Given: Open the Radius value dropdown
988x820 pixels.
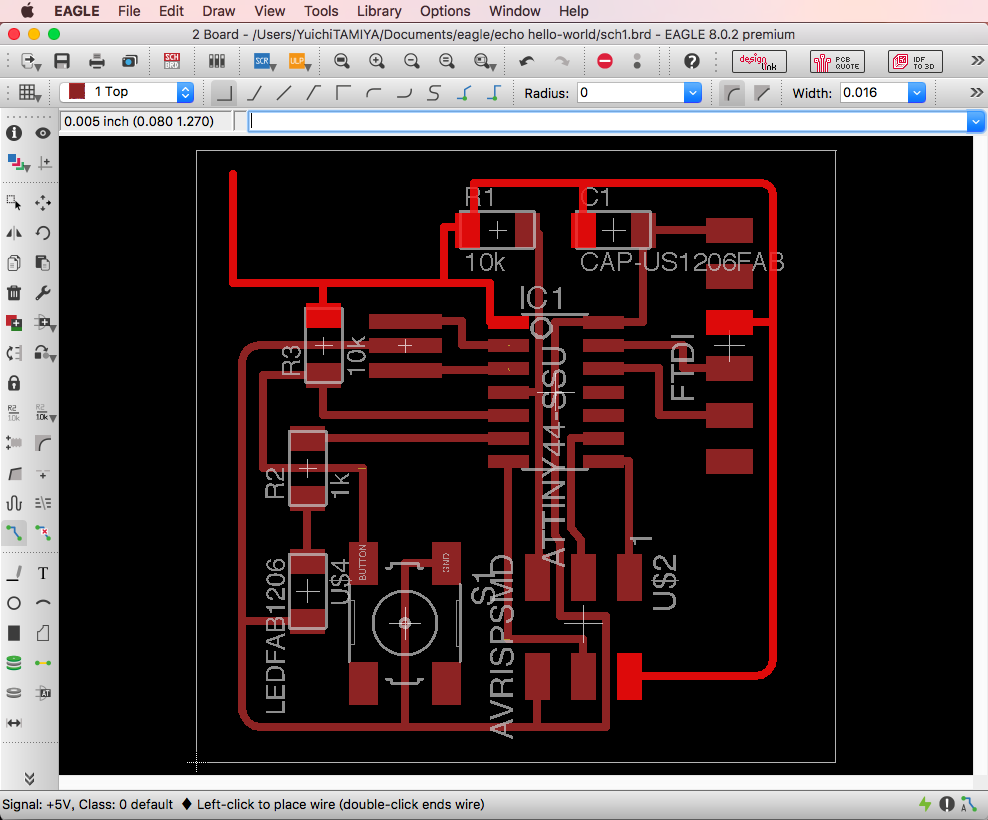Looking at the screenshot, I should (692, 93).
